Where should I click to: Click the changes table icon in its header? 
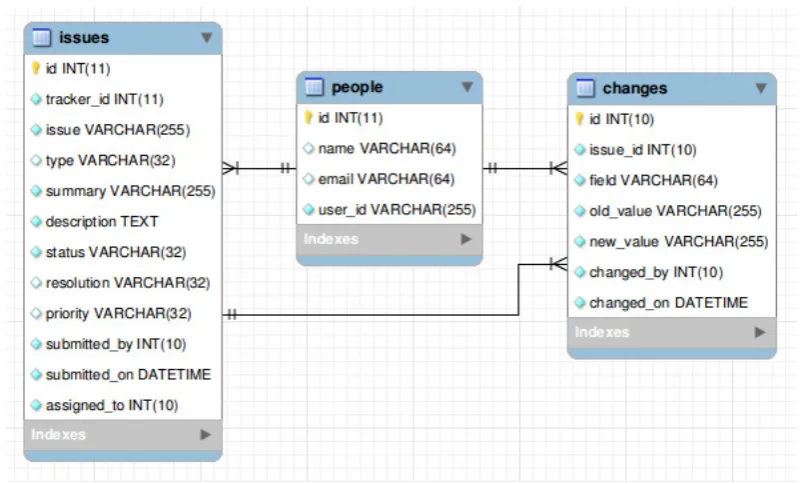coord(585,88)
